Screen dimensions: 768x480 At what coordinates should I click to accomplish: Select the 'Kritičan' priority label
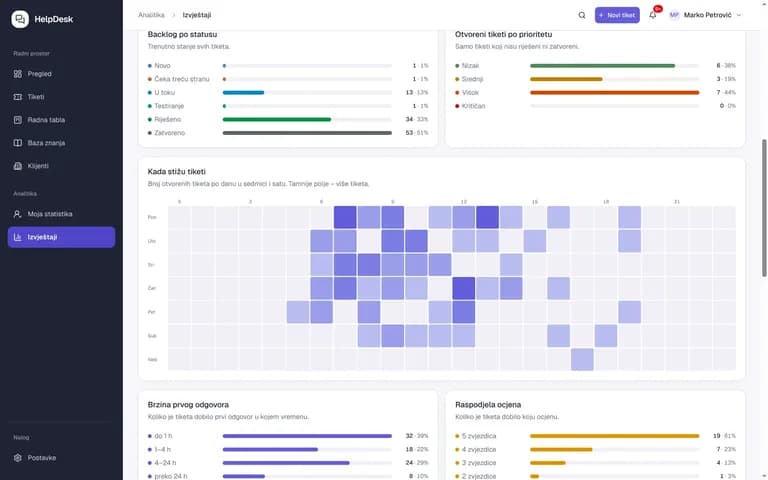473,106
